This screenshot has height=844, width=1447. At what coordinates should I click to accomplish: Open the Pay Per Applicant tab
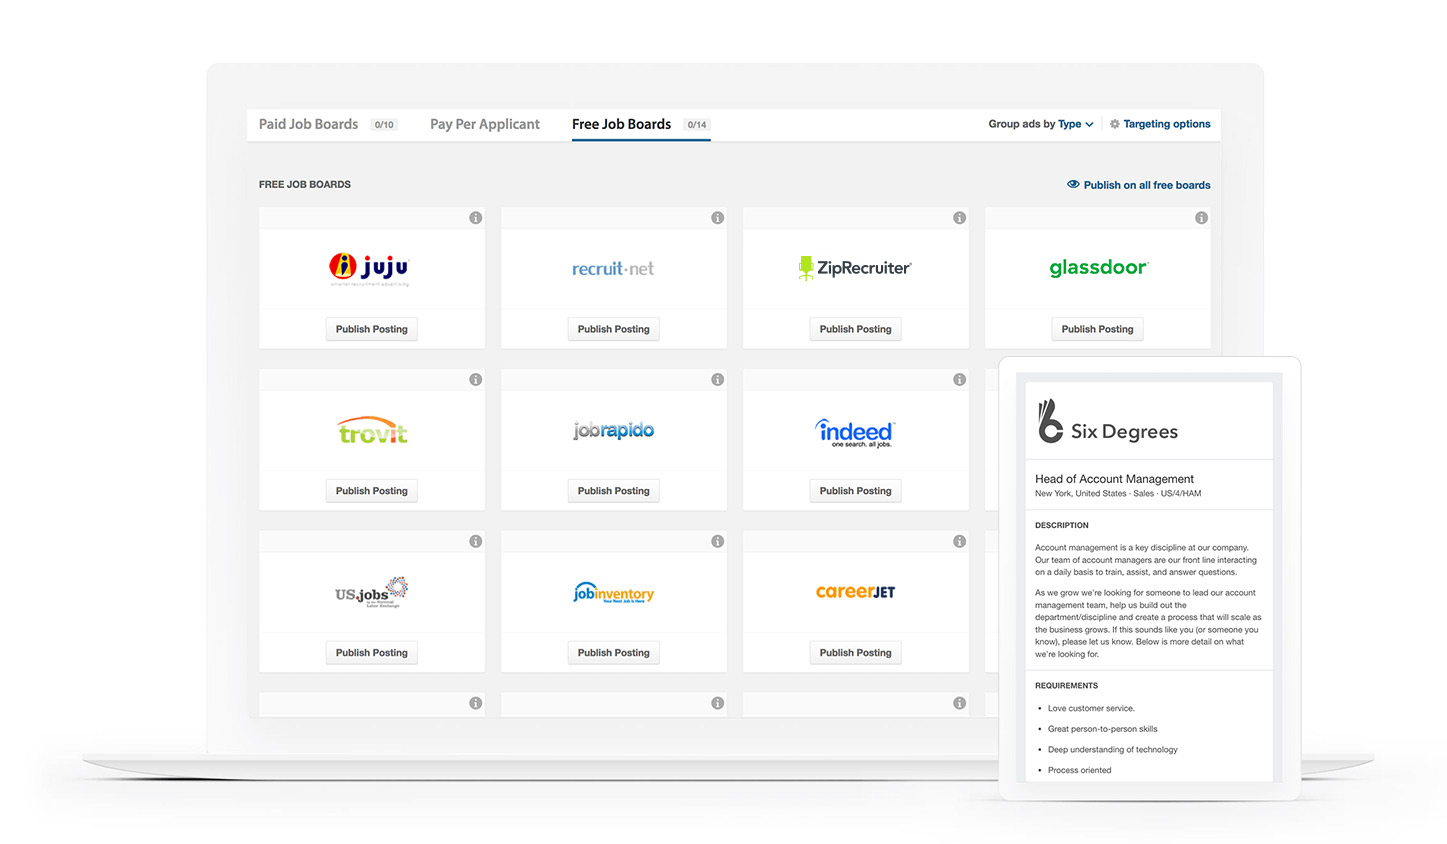(x=485, y=125)
